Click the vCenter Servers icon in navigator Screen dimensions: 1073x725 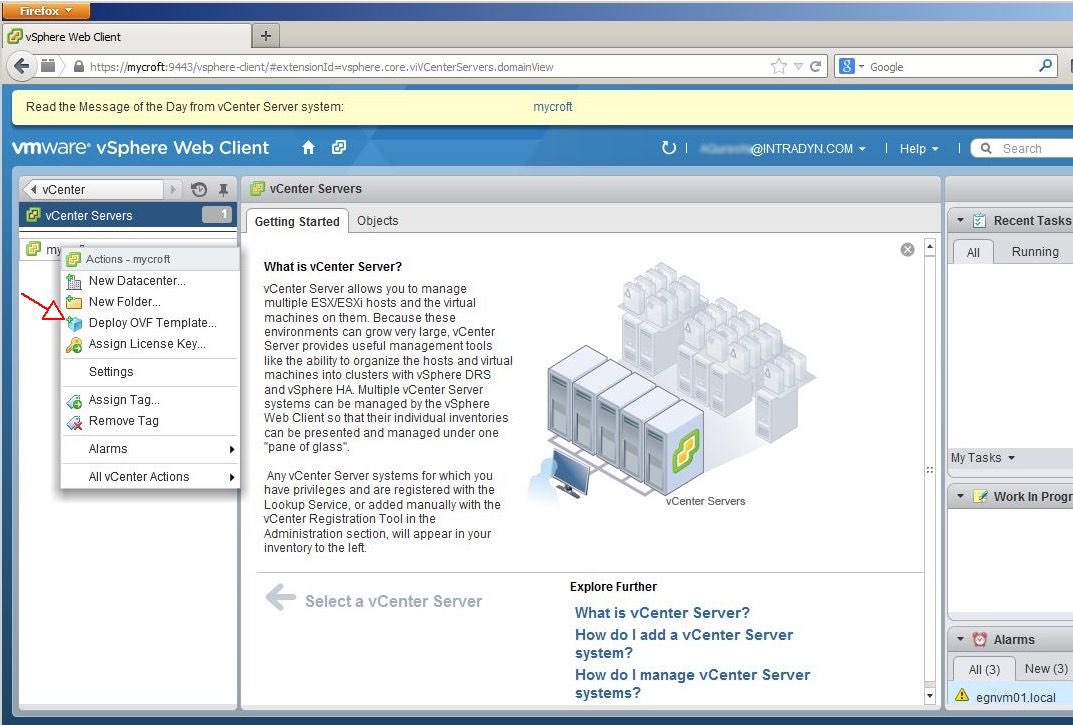(33, 215)
